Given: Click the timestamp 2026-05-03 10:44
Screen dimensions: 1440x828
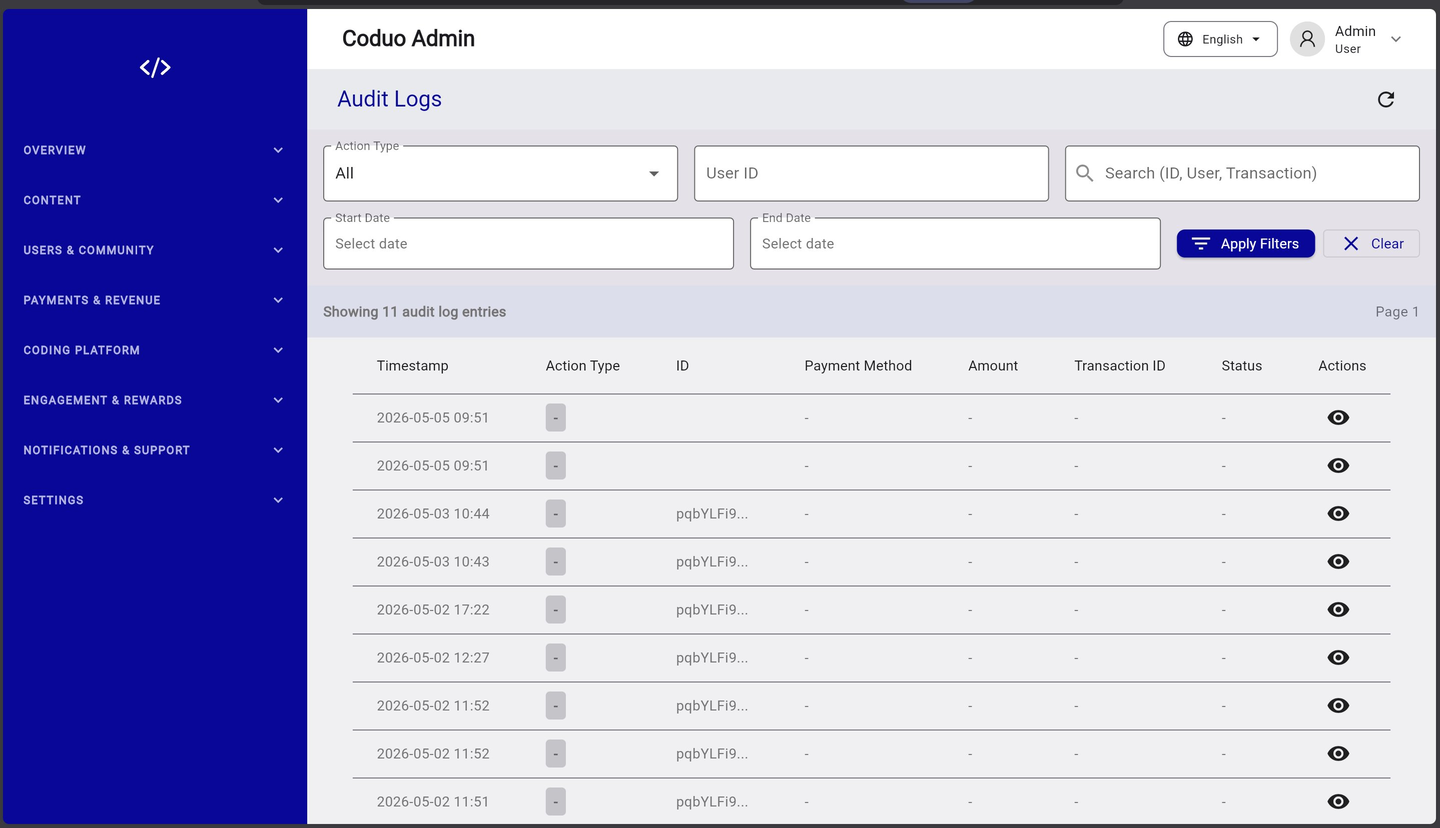Looking at the screenshot, I should coord(433,514).
